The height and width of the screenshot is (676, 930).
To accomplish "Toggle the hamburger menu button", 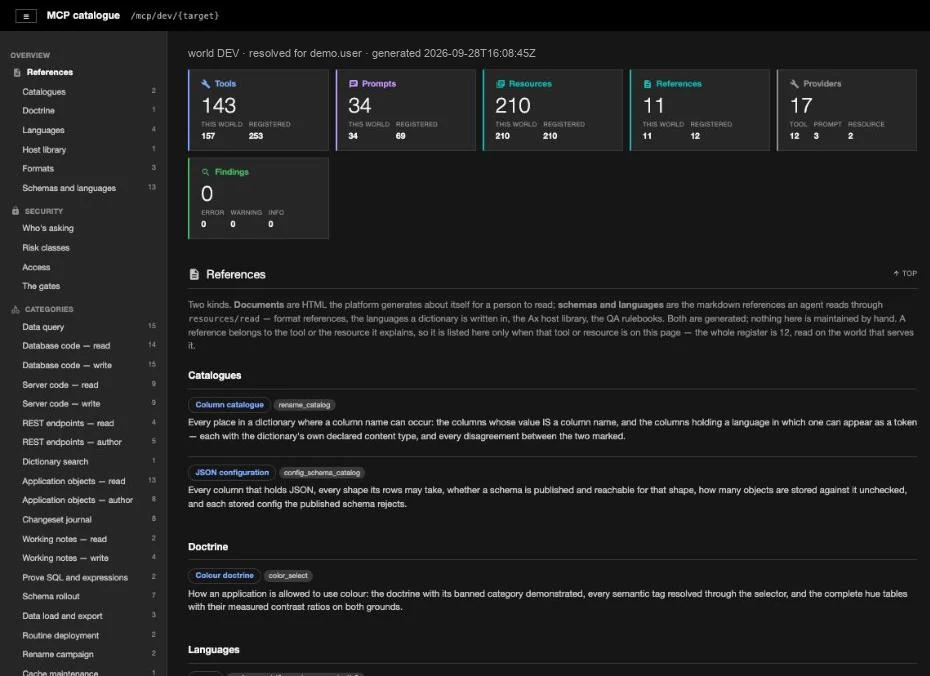I will coord(26,16).
